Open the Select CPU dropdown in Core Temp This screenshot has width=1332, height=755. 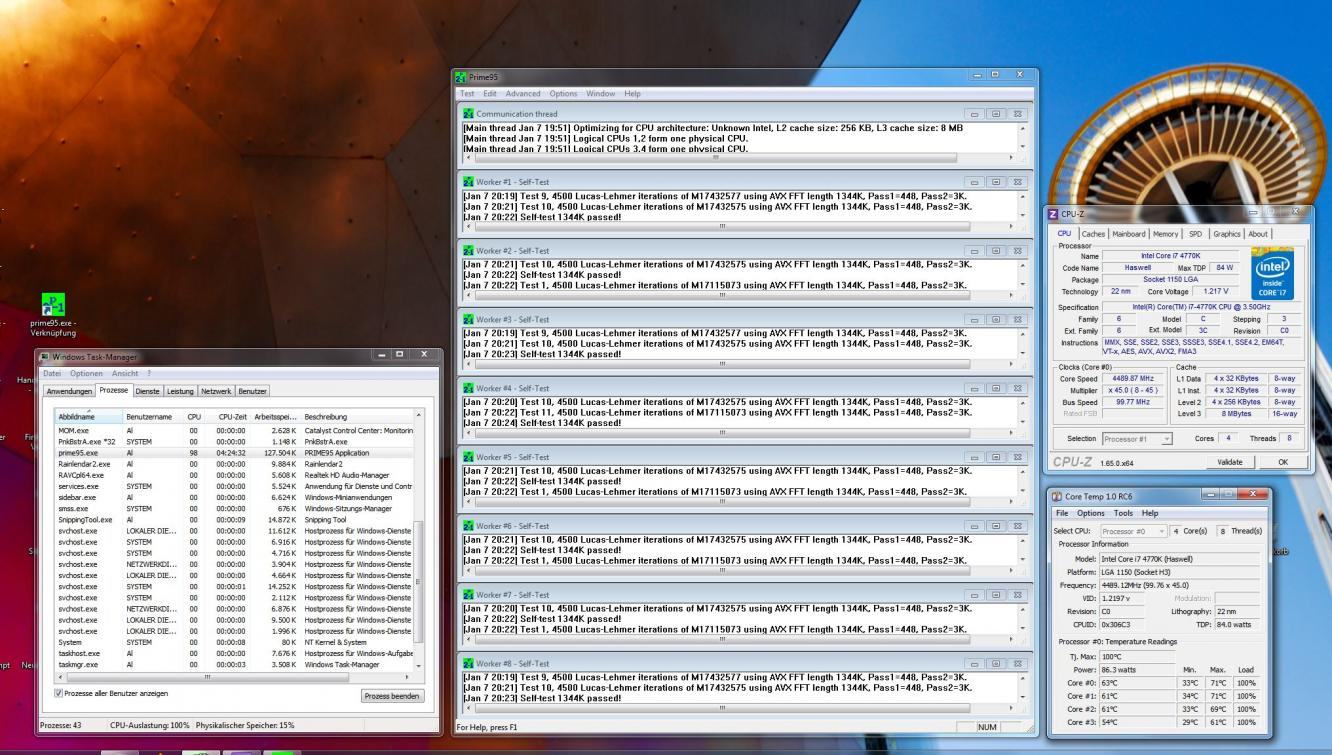coord(1133,531)
